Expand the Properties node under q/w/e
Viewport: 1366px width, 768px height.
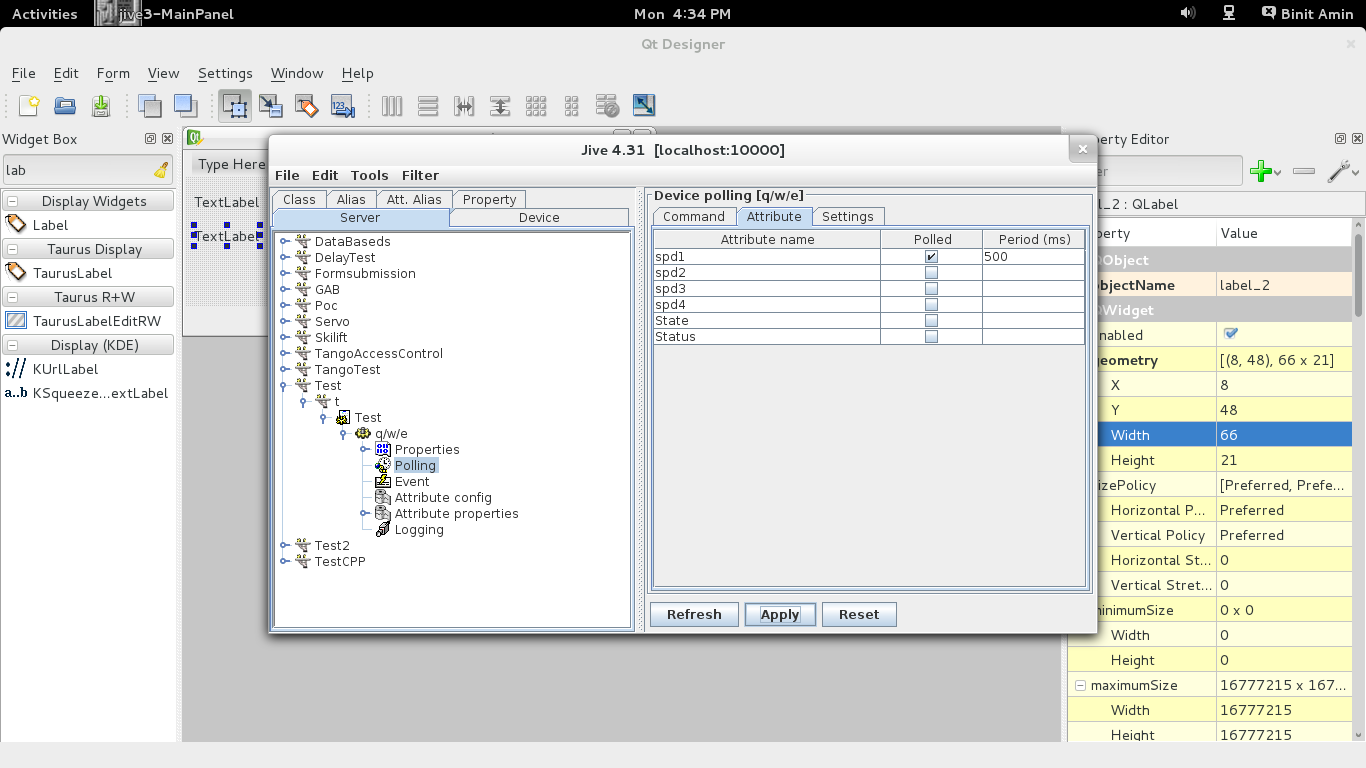(364, 449)
